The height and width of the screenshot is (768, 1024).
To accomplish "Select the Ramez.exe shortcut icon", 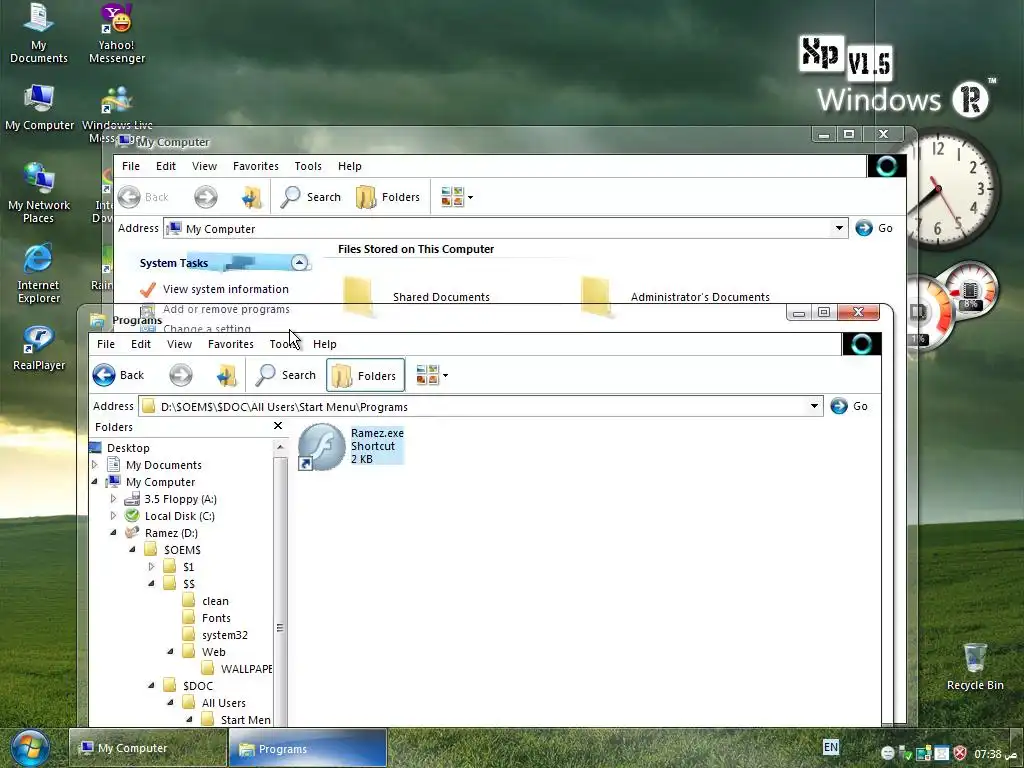I will point(321,446).
